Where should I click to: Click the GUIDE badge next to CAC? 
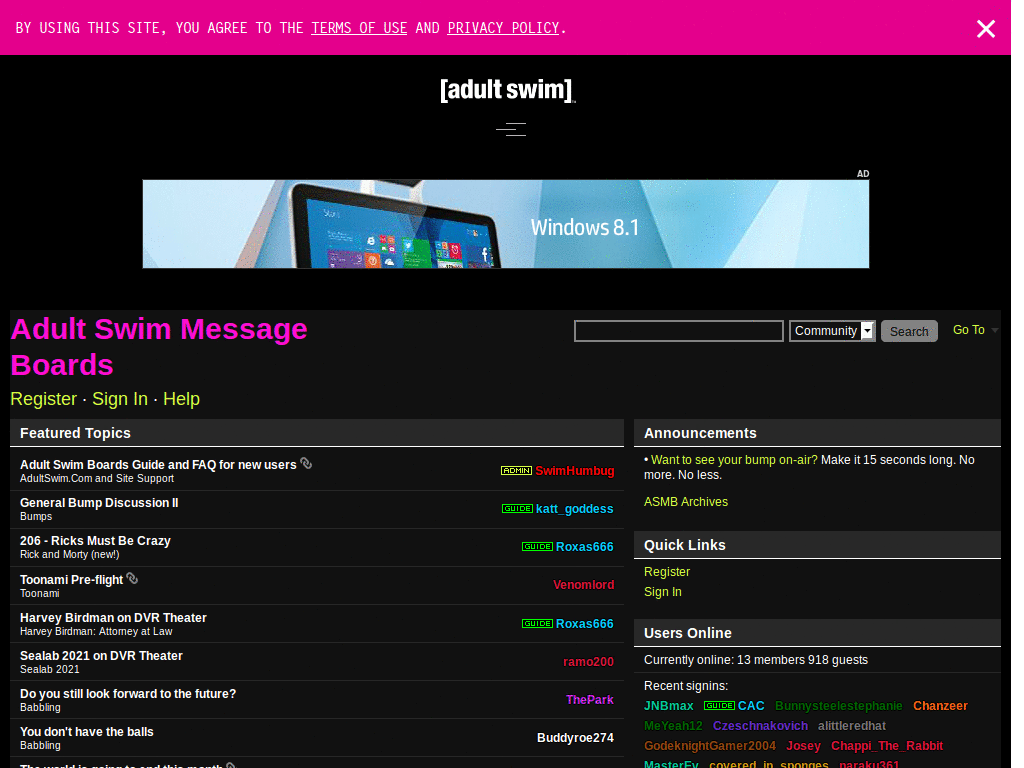click(719, 705)
